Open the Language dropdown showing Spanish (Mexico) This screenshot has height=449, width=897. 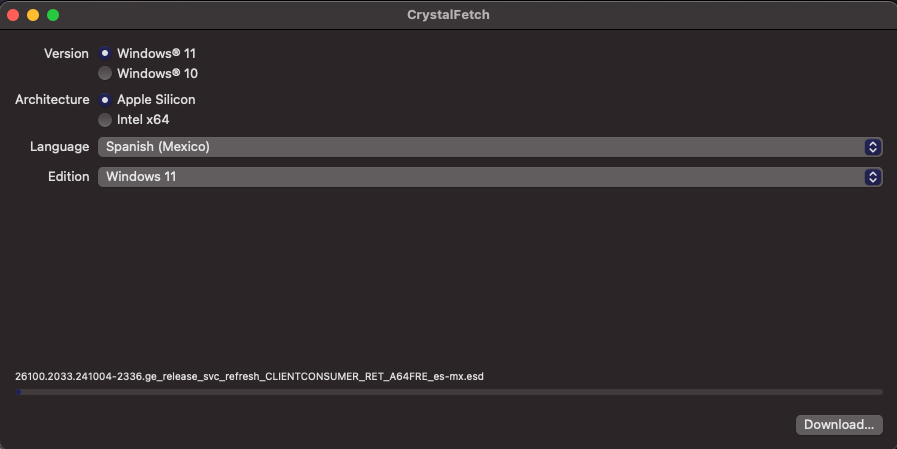pyautogui.click(x=490, y=147)
